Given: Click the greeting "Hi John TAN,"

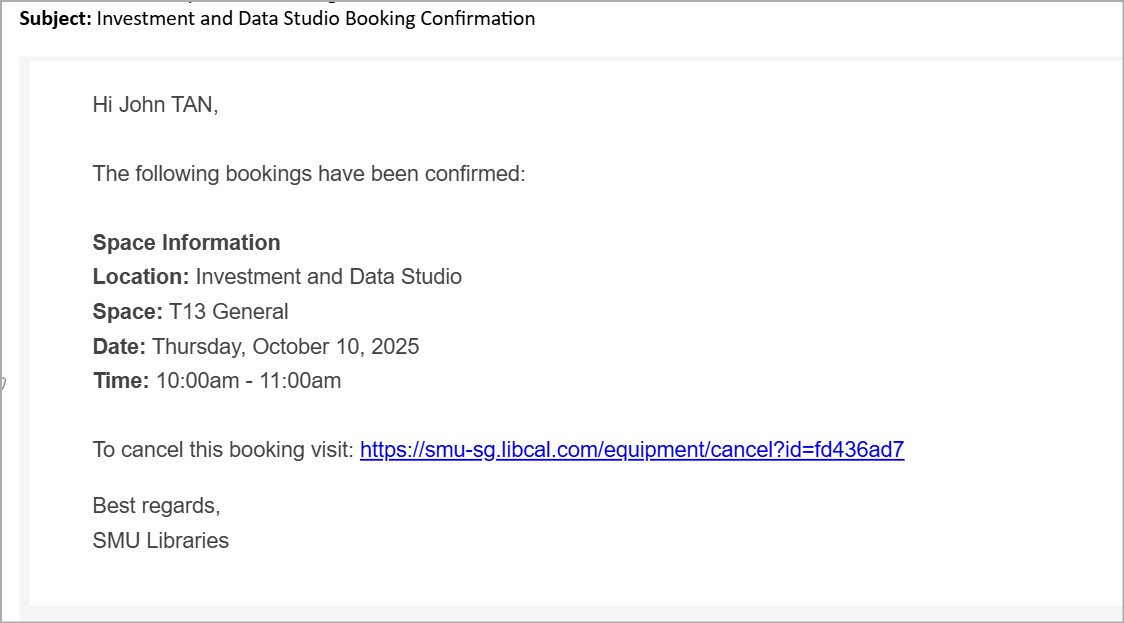Looking at the screenshot, I should 155,105.
